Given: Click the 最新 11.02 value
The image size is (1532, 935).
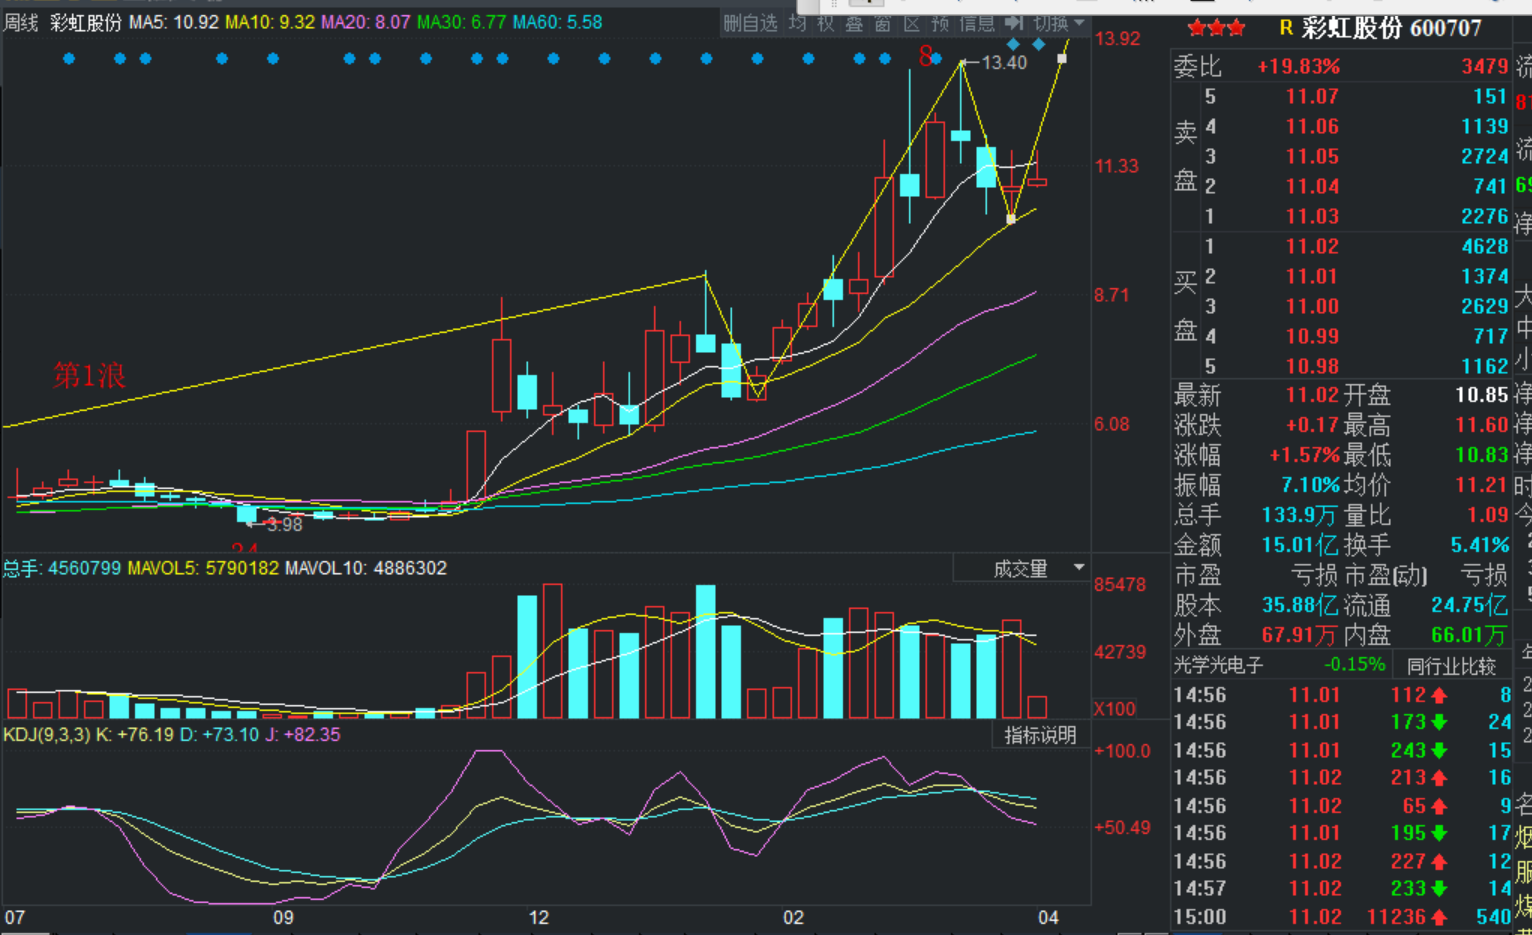Looking at the screenshot, I should point(1311,396).
